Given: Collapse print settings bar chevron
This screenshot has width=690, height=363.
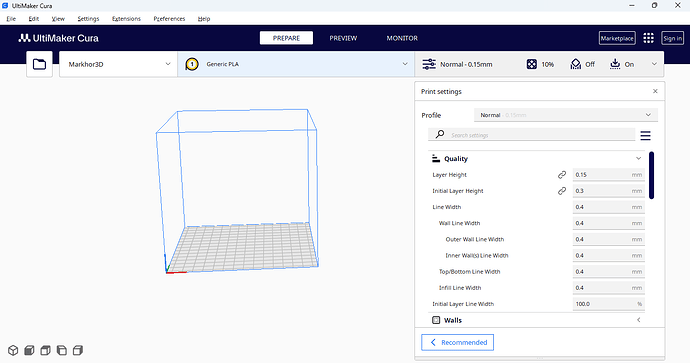Looking at the screenshot, I should [x=654, y=64].
